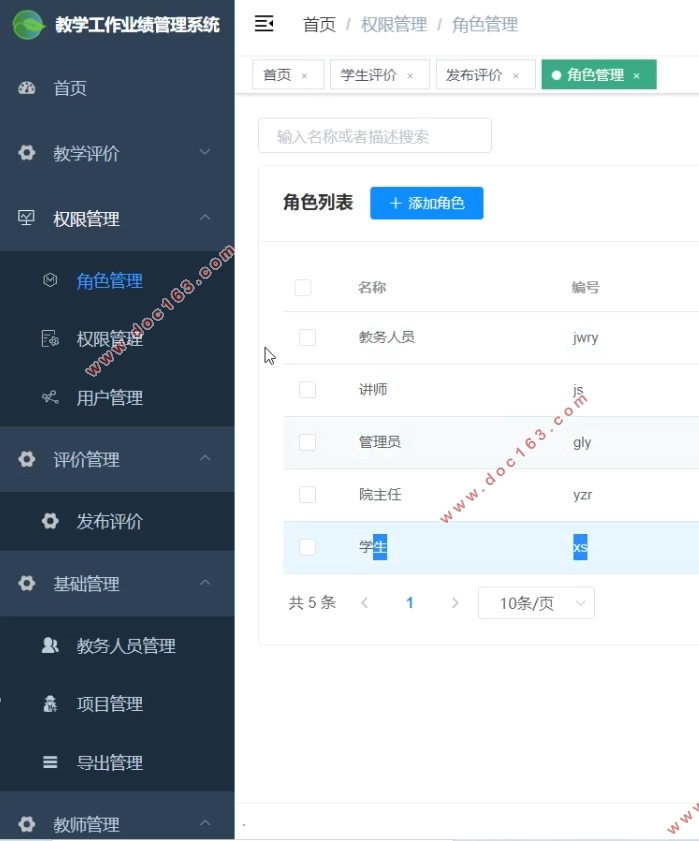Click the 院主任 role name cell
699x841 pixels.
pyautogui.click(x=380, y=494)
